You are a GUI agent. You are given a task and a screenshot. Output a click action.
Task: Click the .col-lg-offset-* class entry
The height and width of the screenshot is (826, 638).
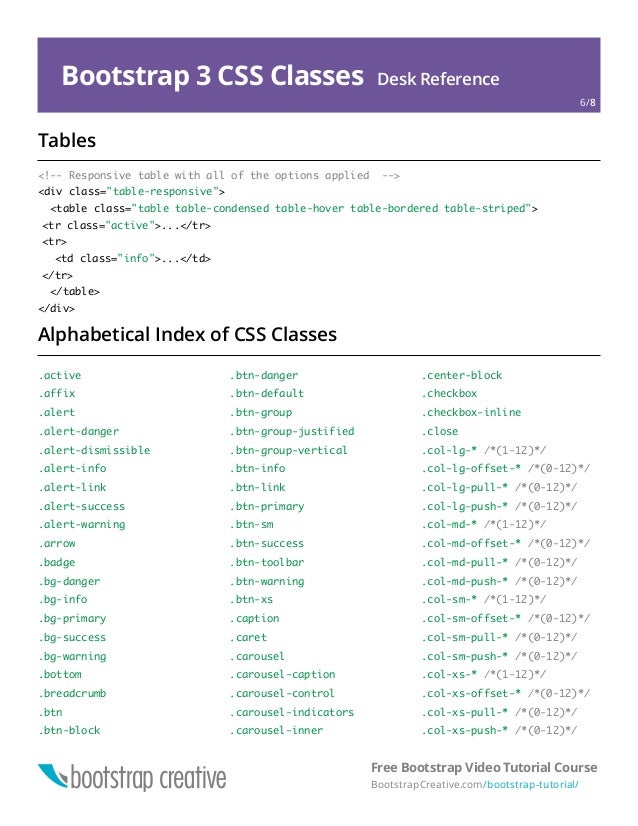[x=471, y=468]
